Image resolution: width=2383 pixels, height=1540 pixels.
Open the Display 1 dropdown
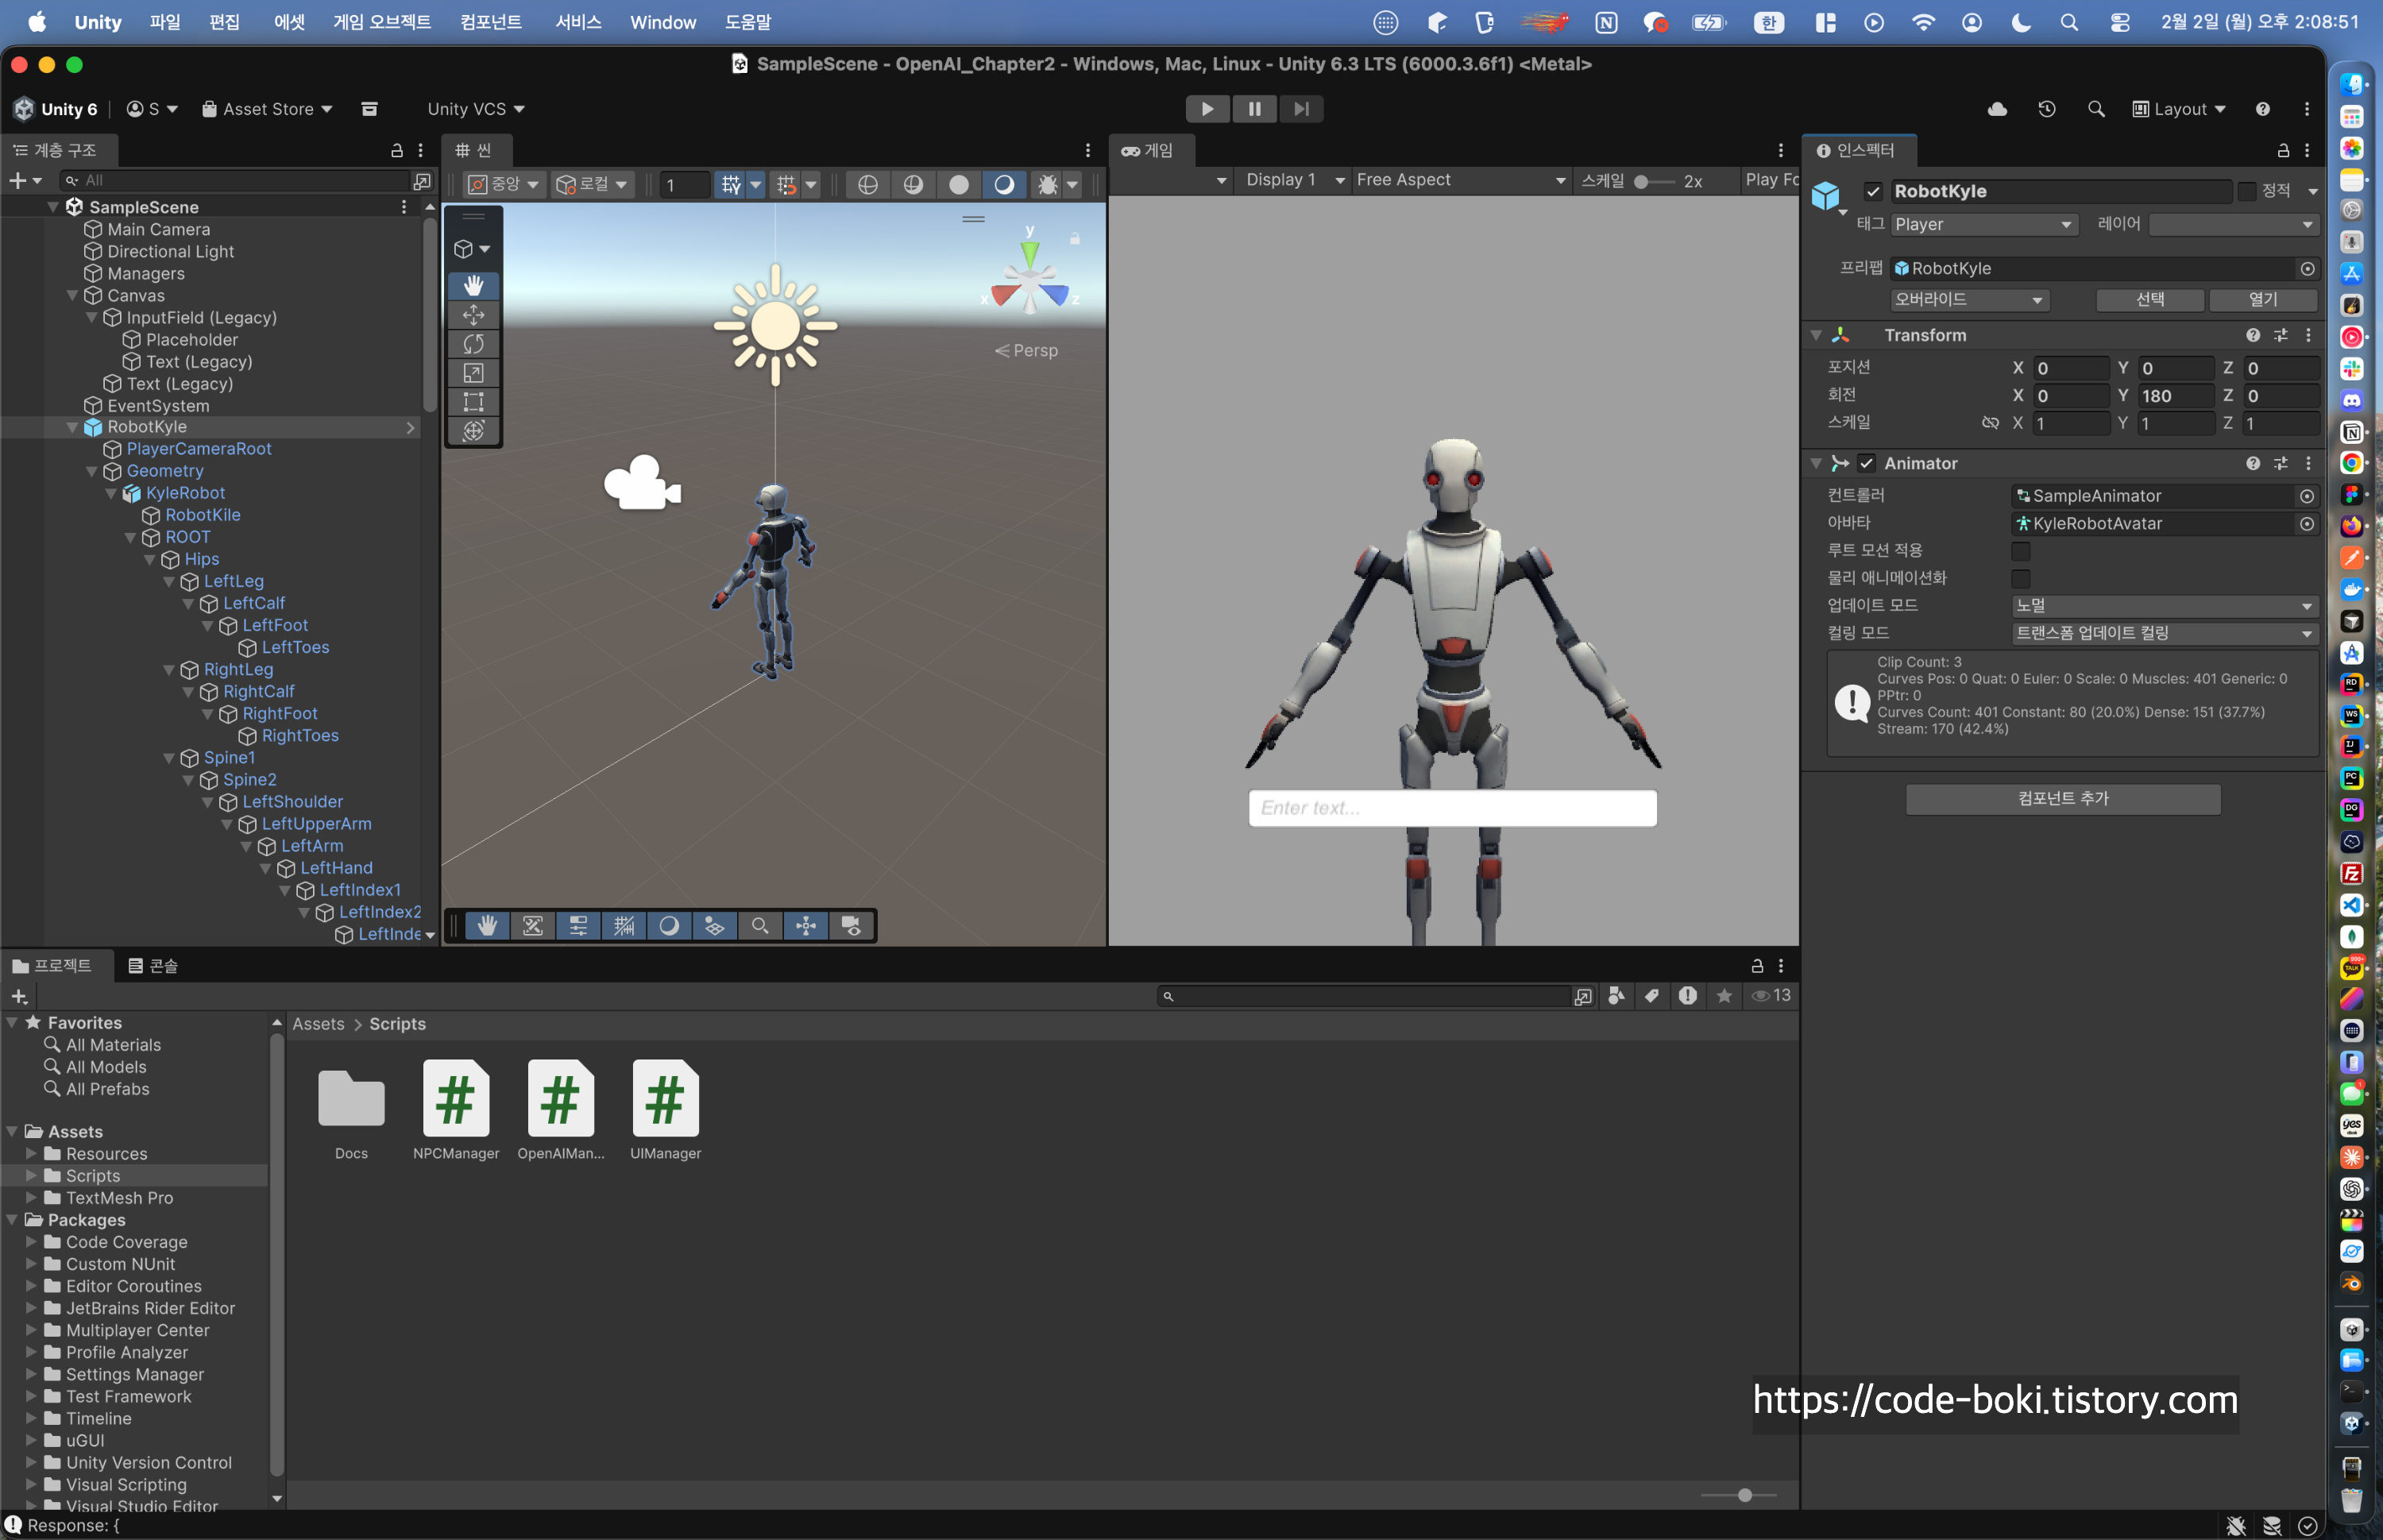(x=1294, y=180)
